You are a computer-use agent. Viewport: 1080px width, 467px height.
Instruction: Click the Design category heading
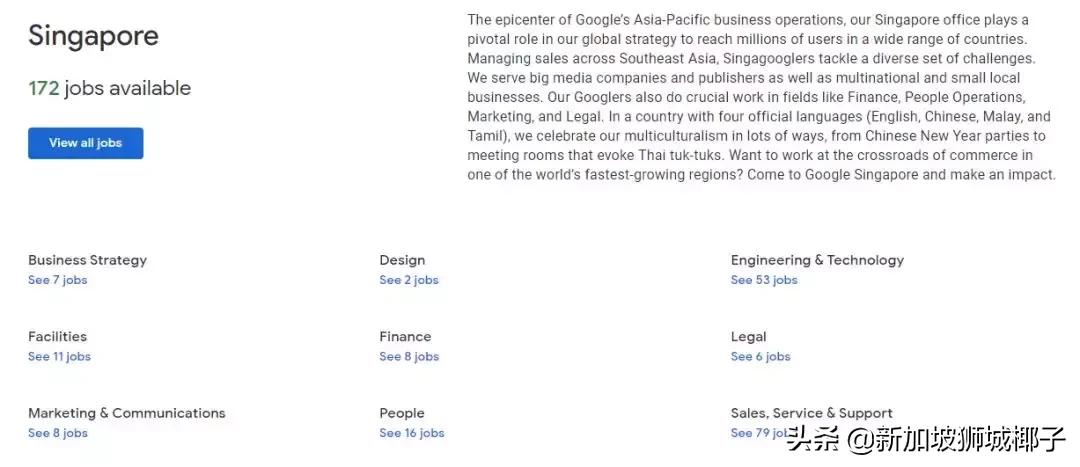[x=402, y=260]
